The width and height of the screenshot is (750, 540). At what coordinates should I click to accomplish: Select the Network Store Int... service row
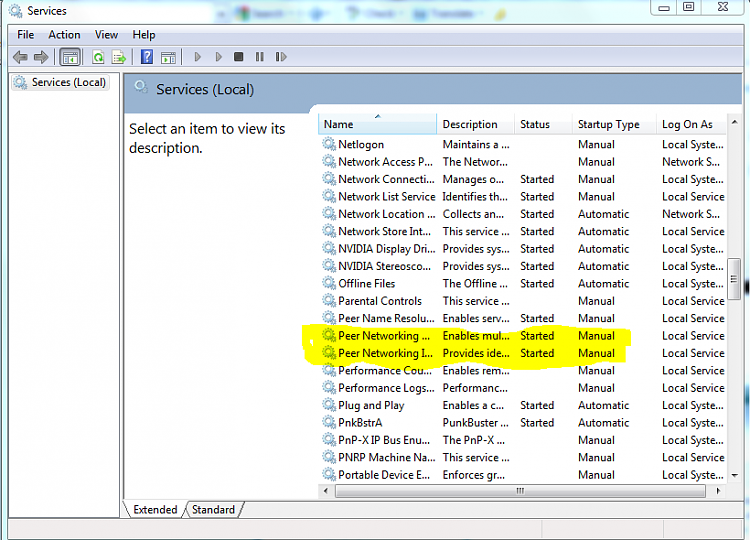coord(523,231)
